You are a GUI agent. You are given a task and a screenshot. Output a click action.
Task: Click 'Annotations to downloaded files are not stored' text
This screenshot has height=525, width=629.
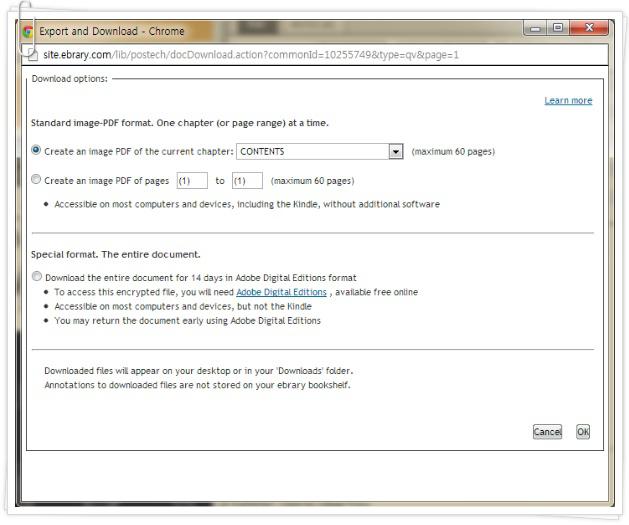pyautogui.click(x=197, y=385)
